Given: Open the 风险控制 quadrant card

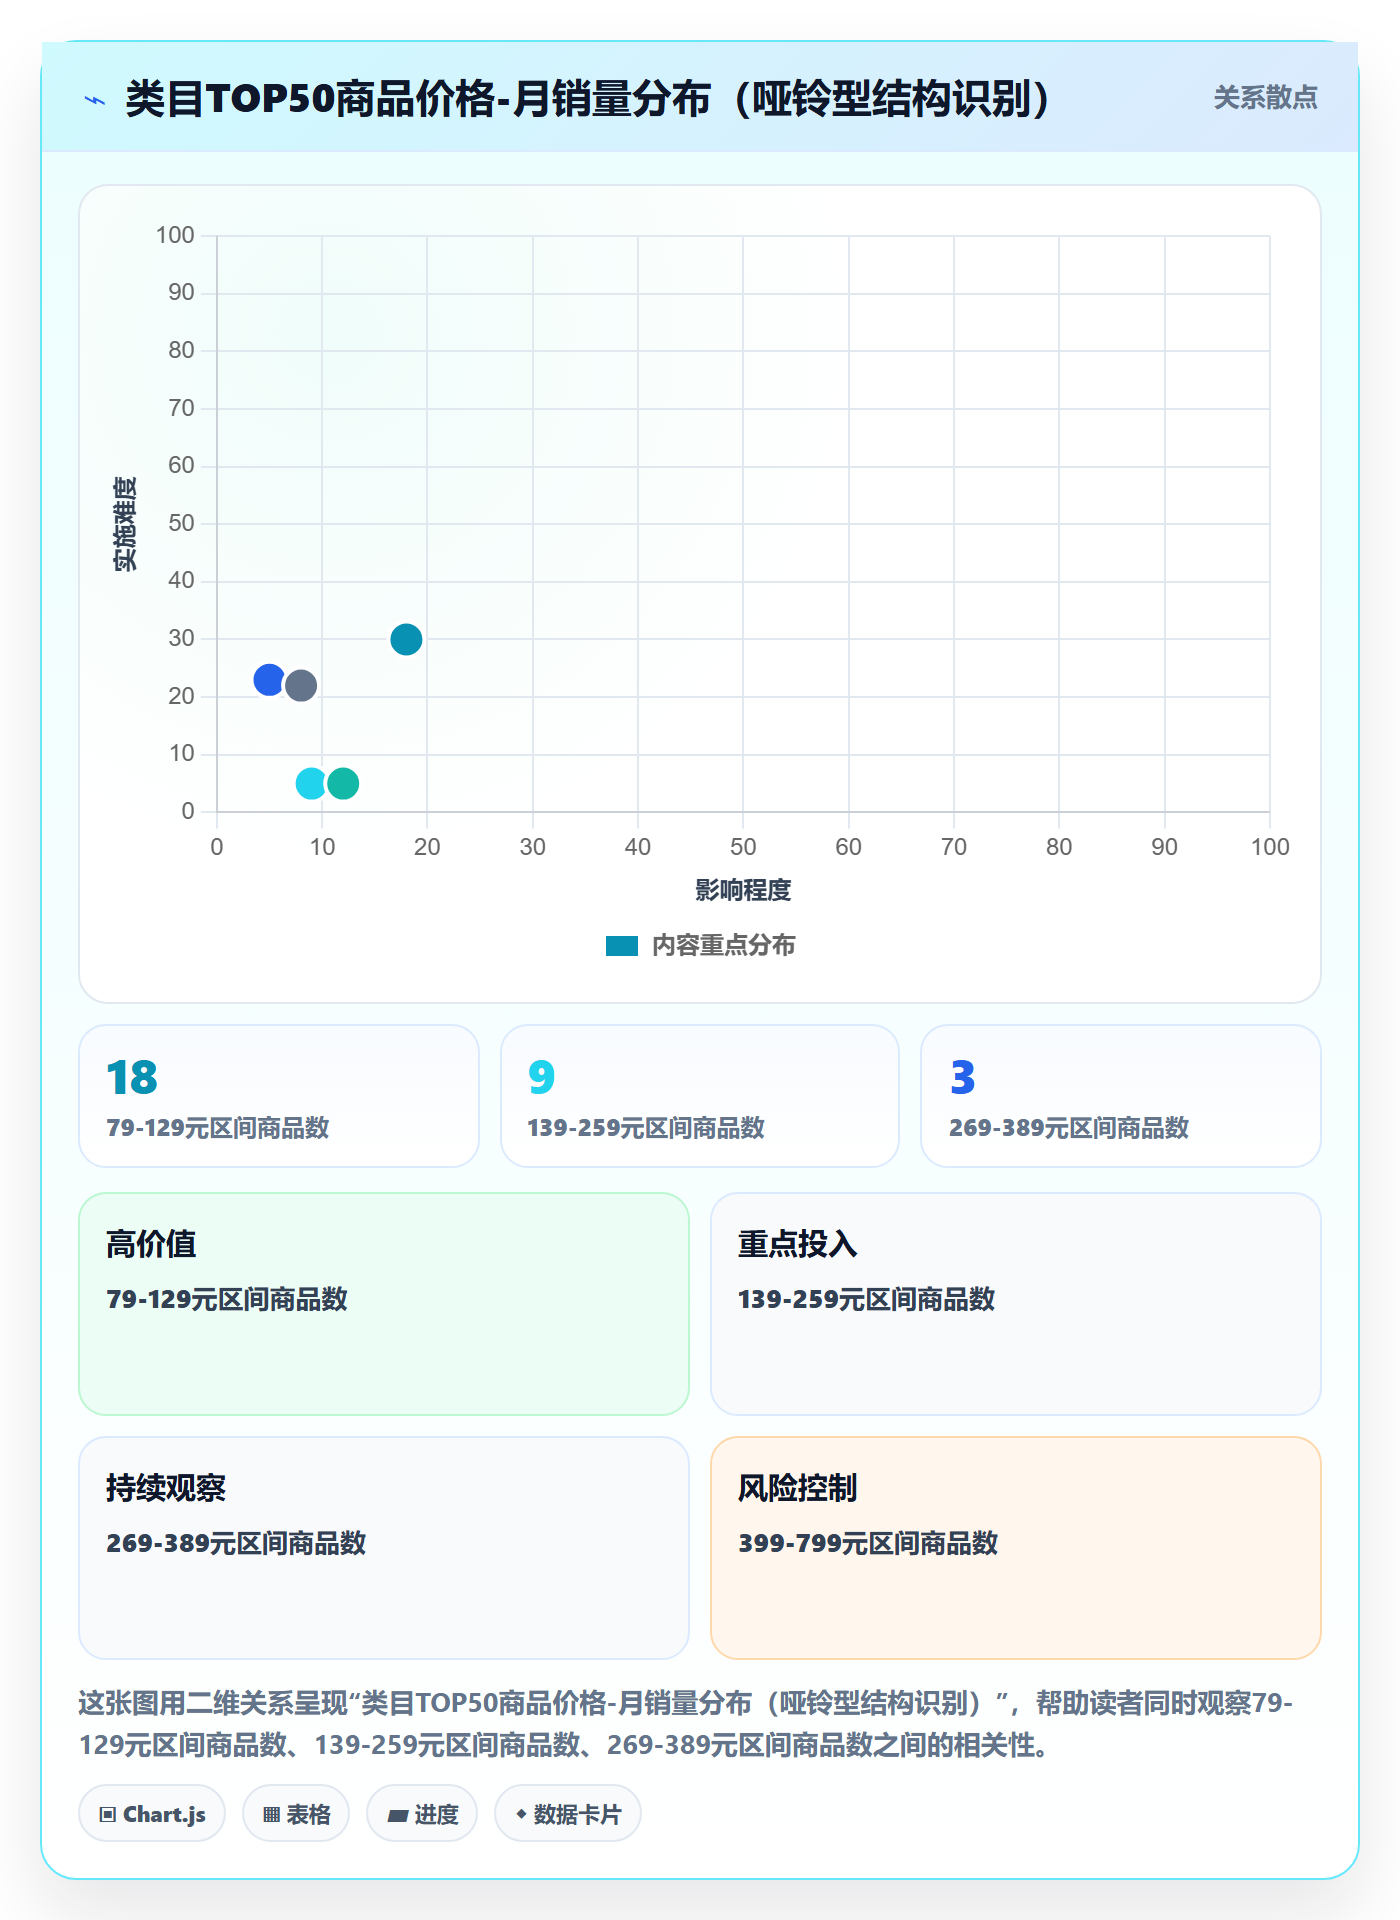Looking at the screenshot, I should tap(1016, 1548).
